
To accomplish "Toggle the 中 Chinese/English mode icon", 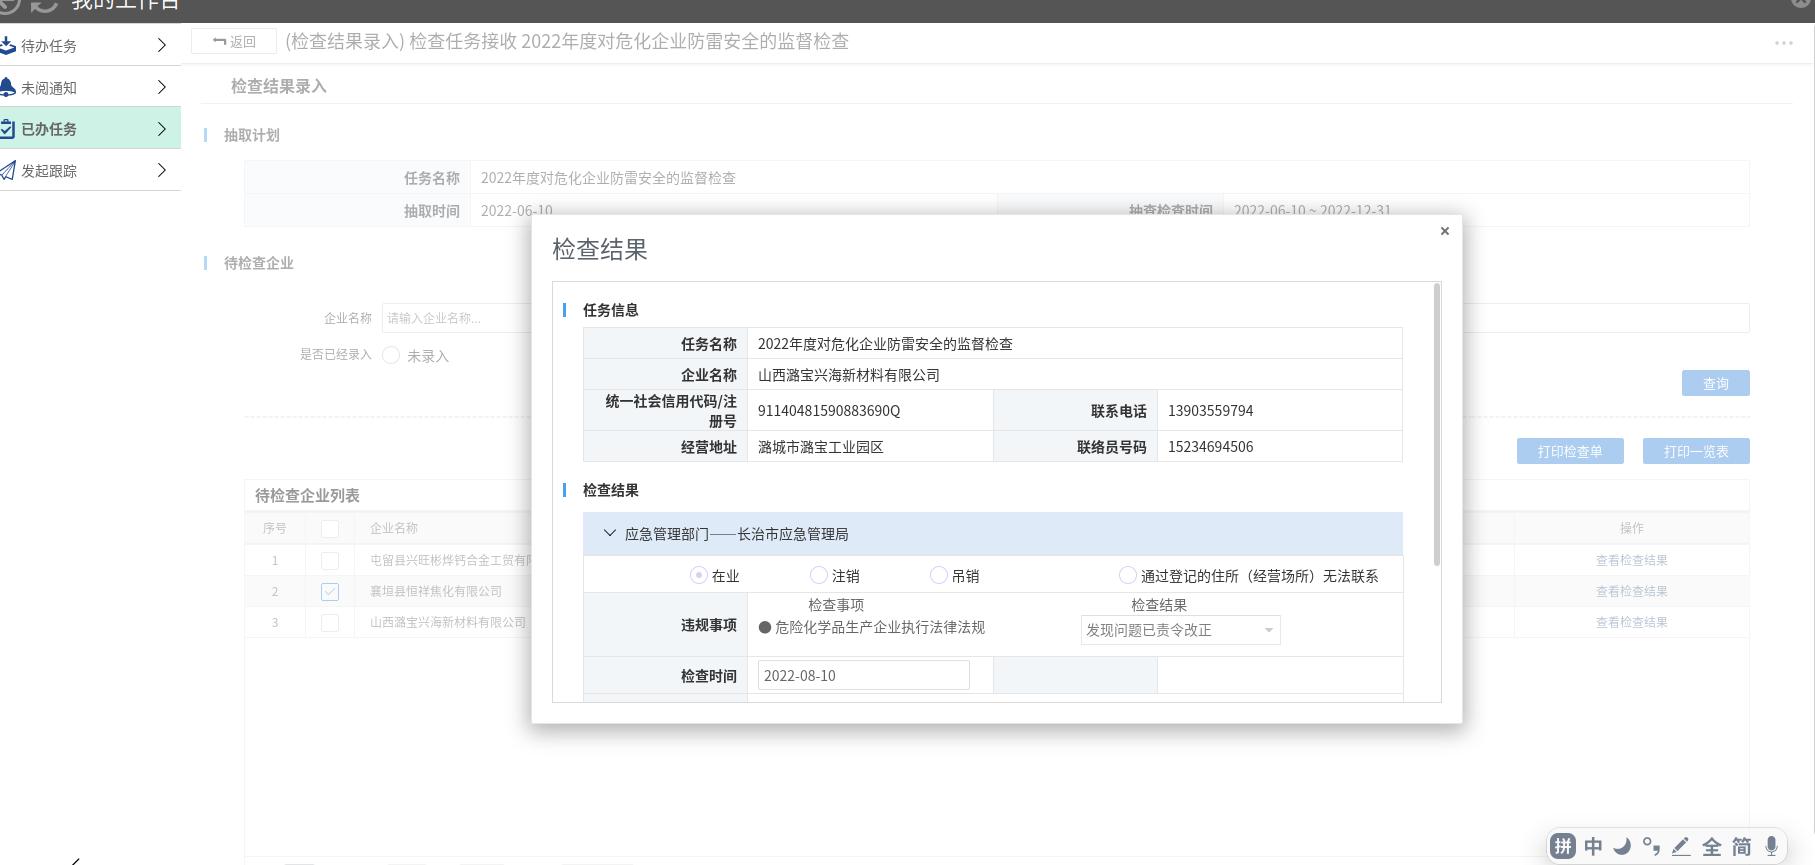I will coord(1593,846).
